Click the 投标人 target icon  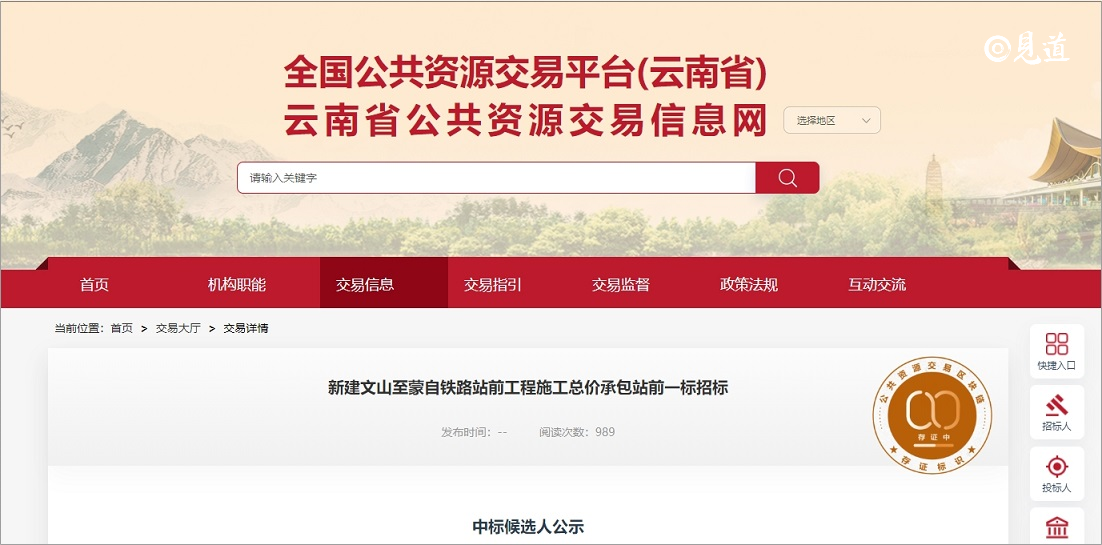[1056, 473]
